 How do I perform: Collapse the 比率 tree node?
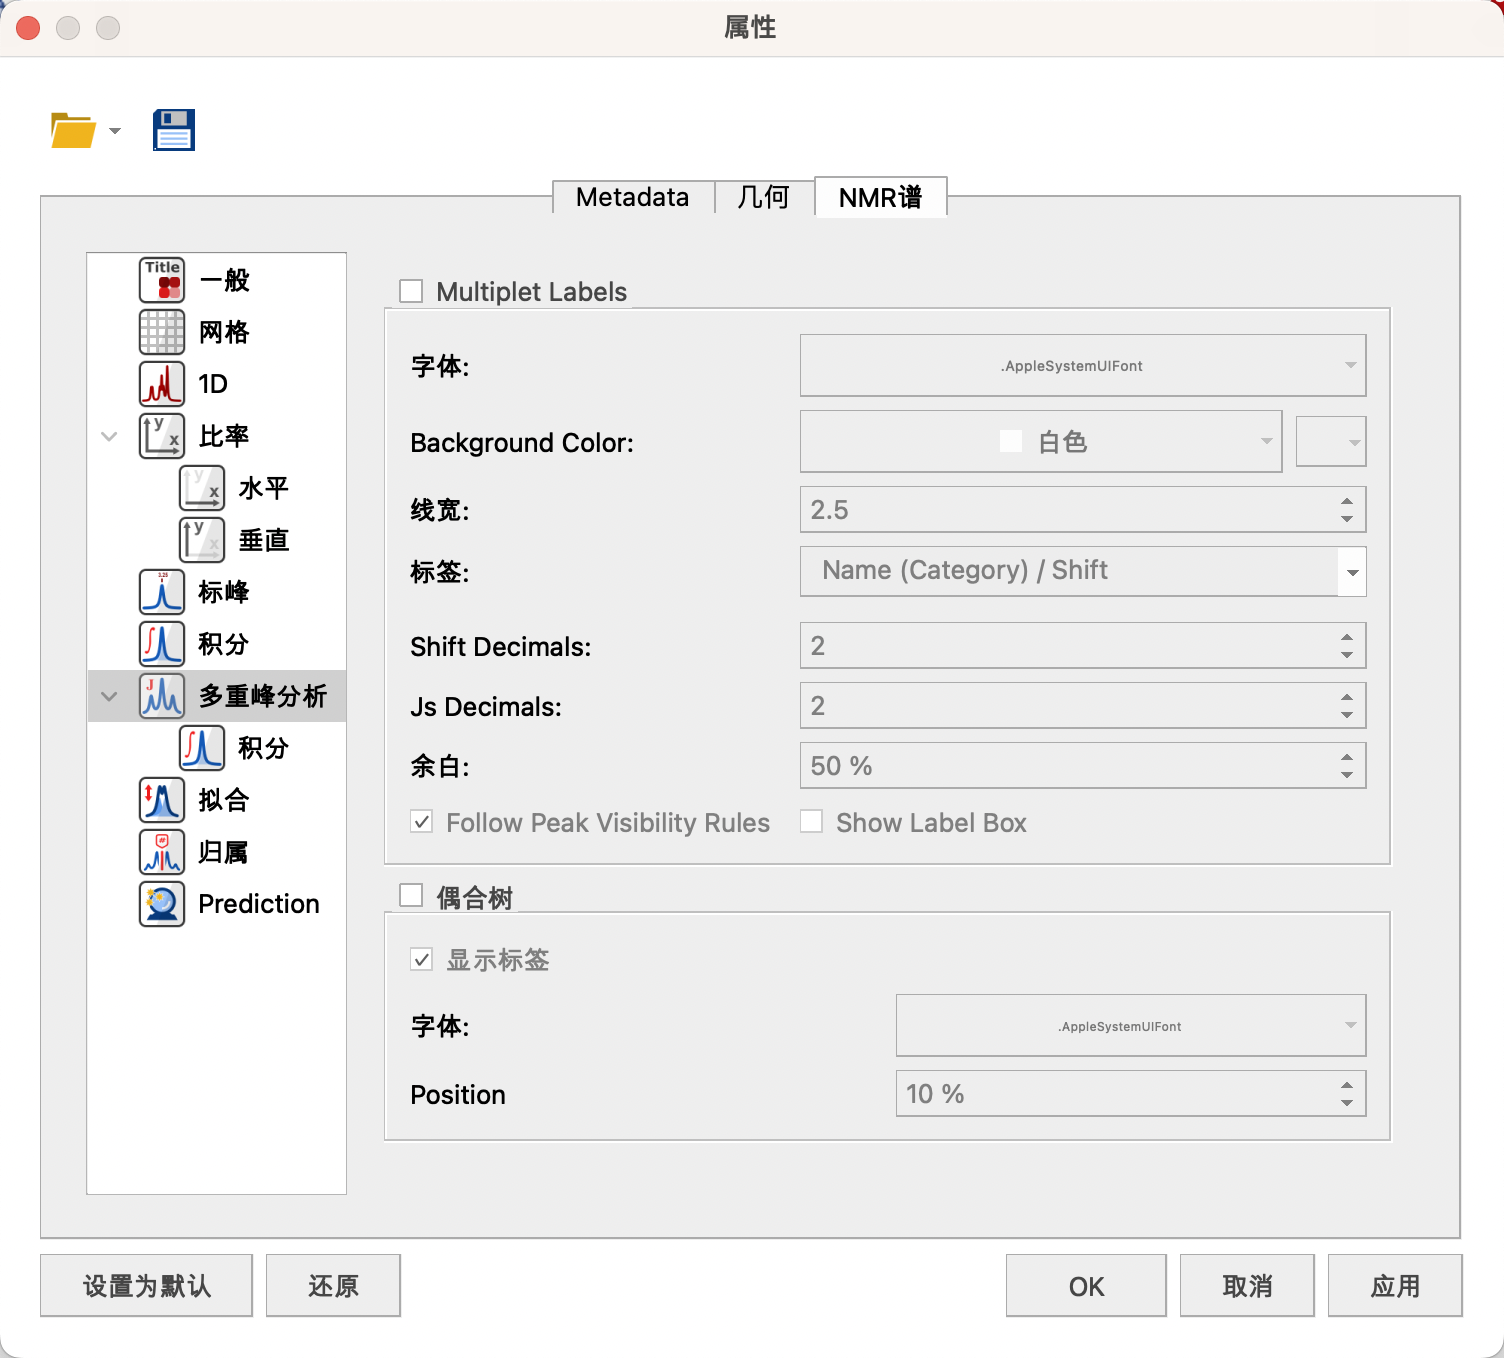pos(110,436)
